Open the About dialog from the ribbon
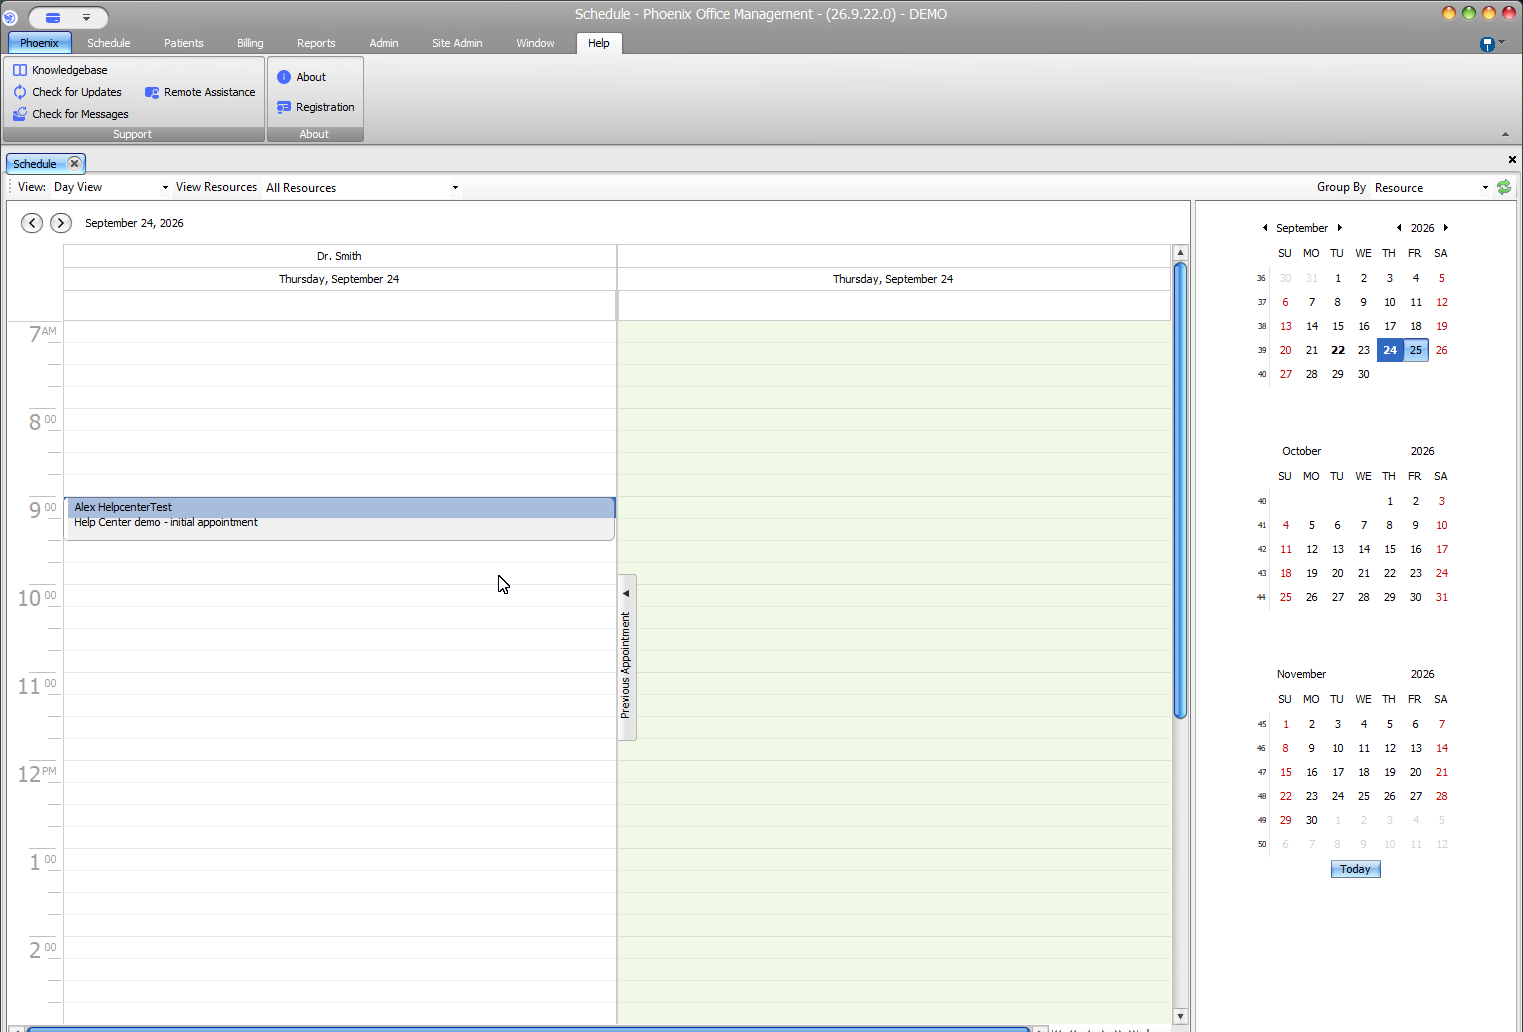This screenshot has width=1523, height=1032. (301, 77)
